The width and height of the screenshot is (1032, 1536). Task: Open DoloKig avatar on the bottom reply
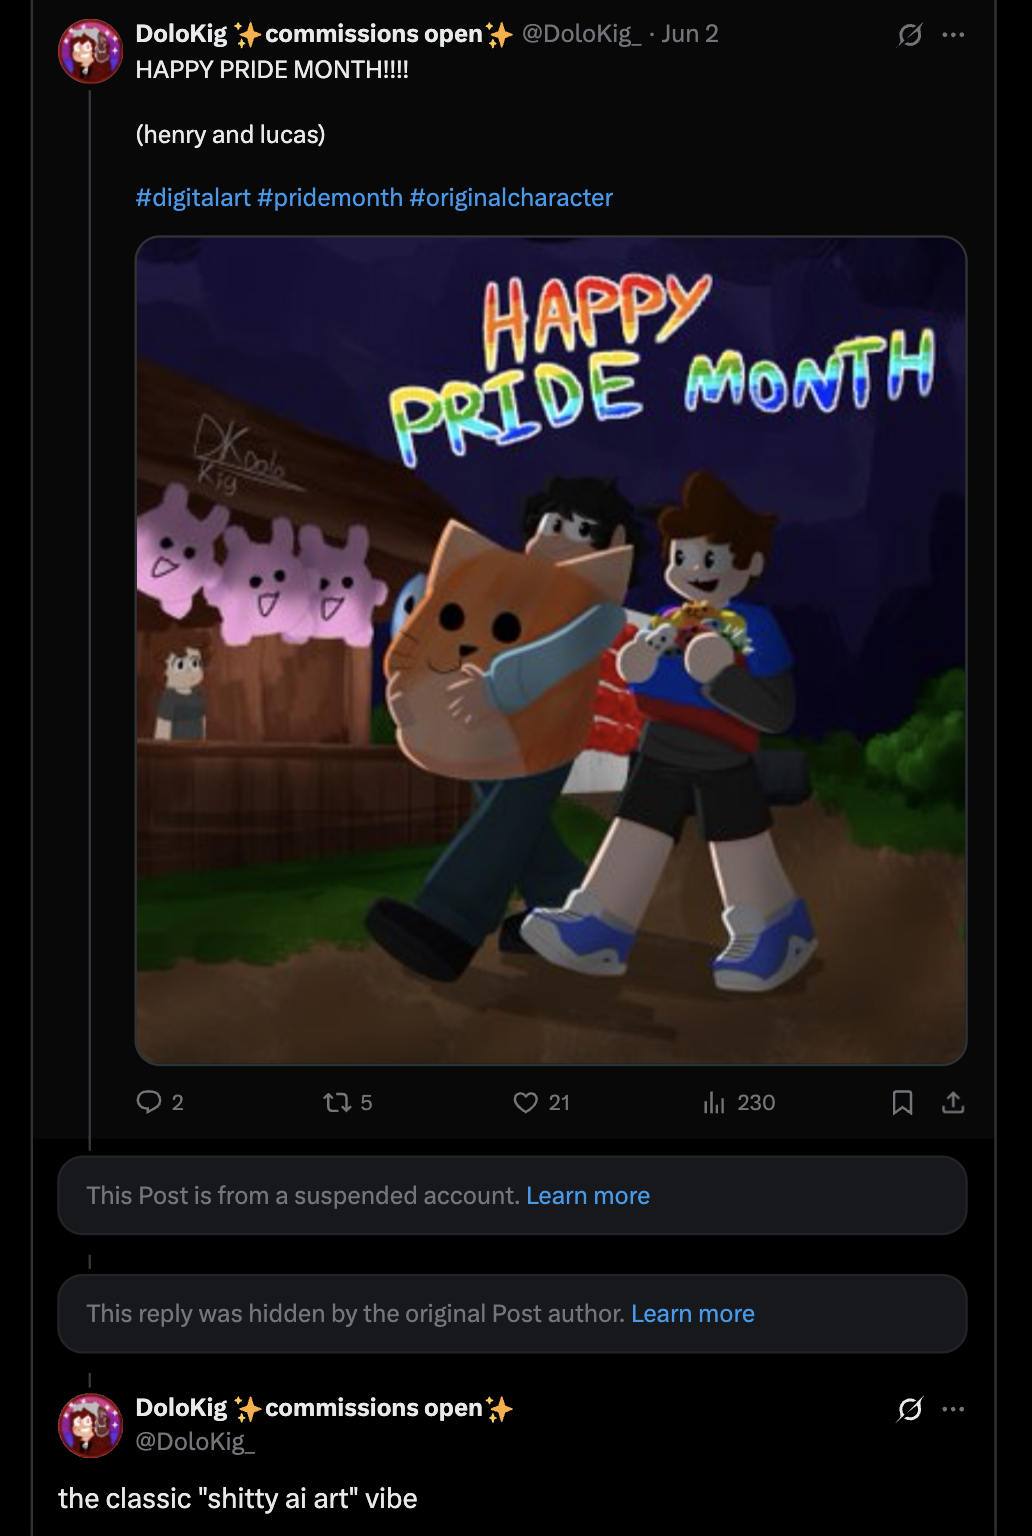click(91, 1425)
